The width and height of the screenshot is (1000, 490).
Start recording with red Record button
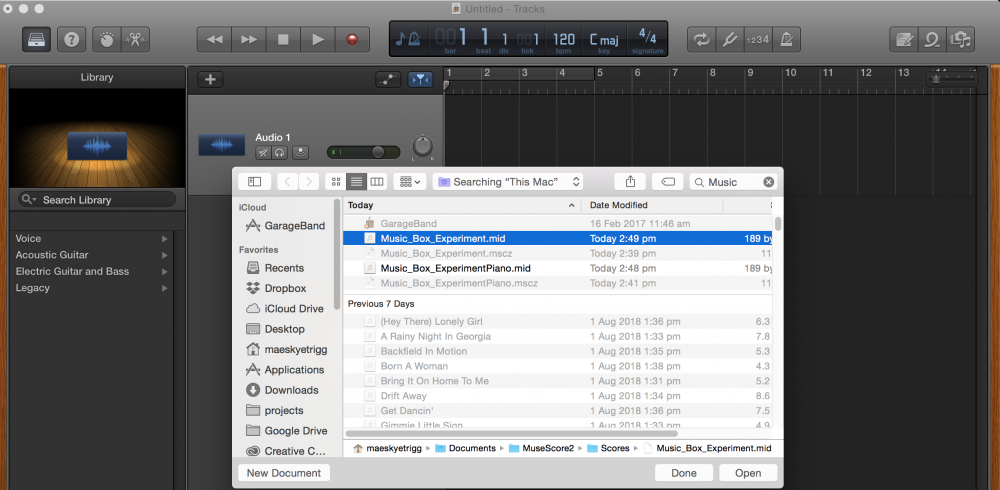(352, 40)
